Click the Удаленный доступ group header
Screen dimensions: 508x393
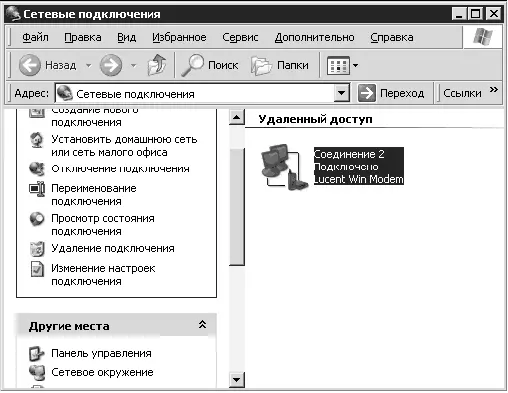click(x=315, y=119)
